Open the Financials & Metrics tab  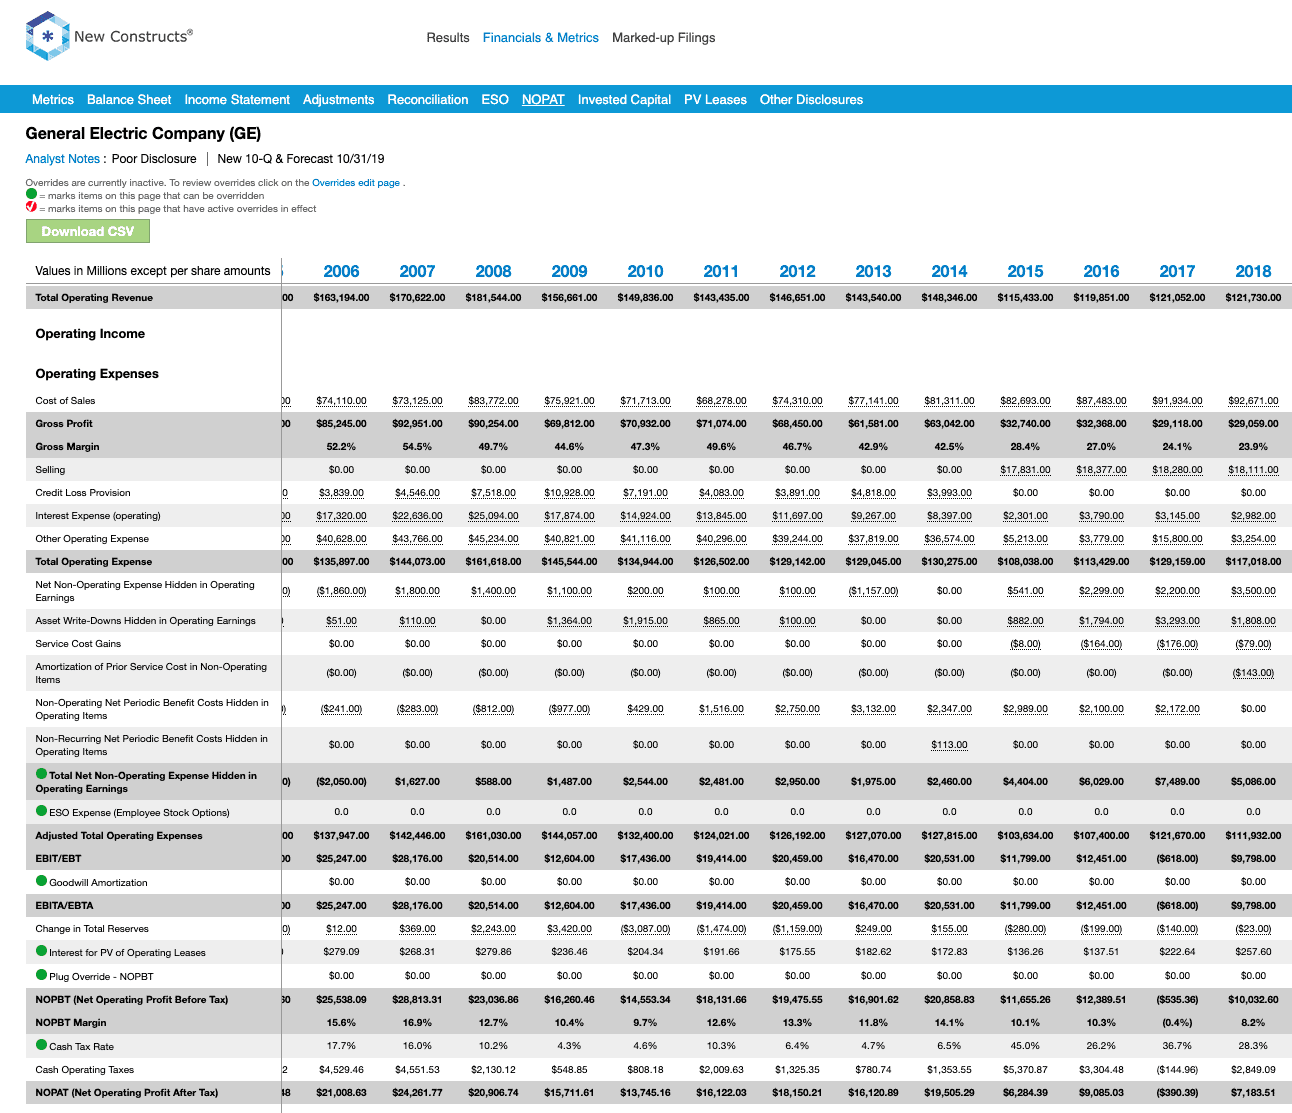[541, 38]
